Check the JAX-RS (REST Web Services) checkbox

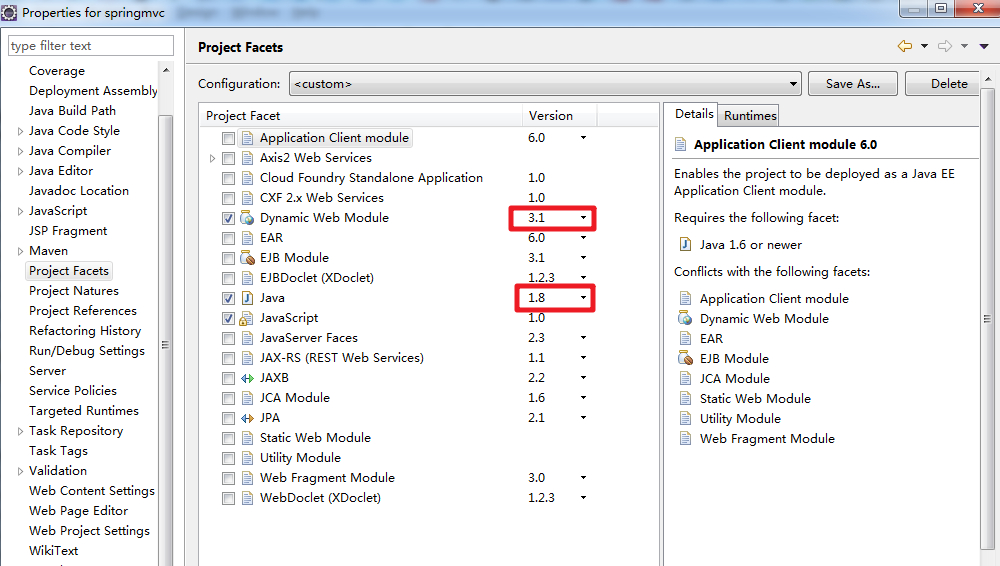(228, 359)
